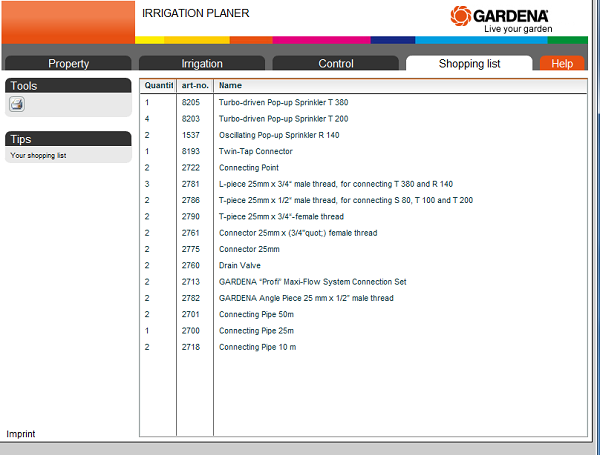Click the GARDENA logo
Image resolution: width=600 pixels, height=455 pixels.
[501, 20]
